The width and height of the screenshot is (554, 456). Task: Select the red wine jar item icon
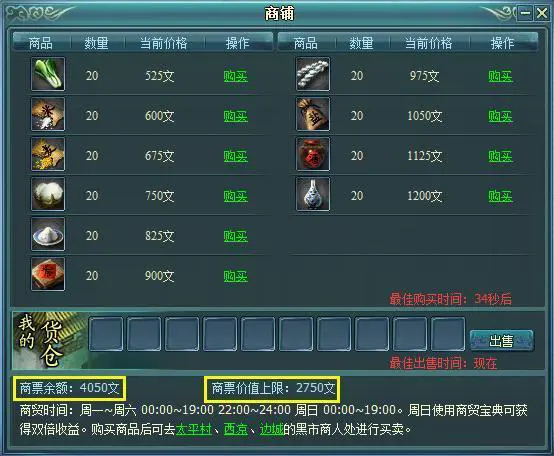click(313, 154)
